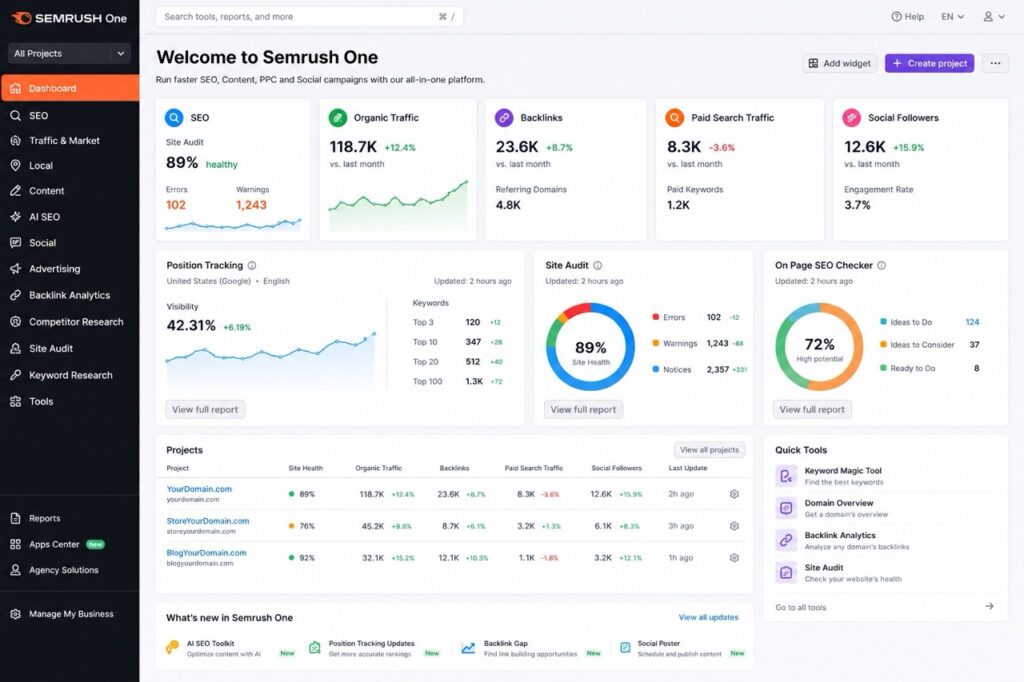Click the AI SEO Toolkit update icon
1024x682 pixels.
pos(172,647)
